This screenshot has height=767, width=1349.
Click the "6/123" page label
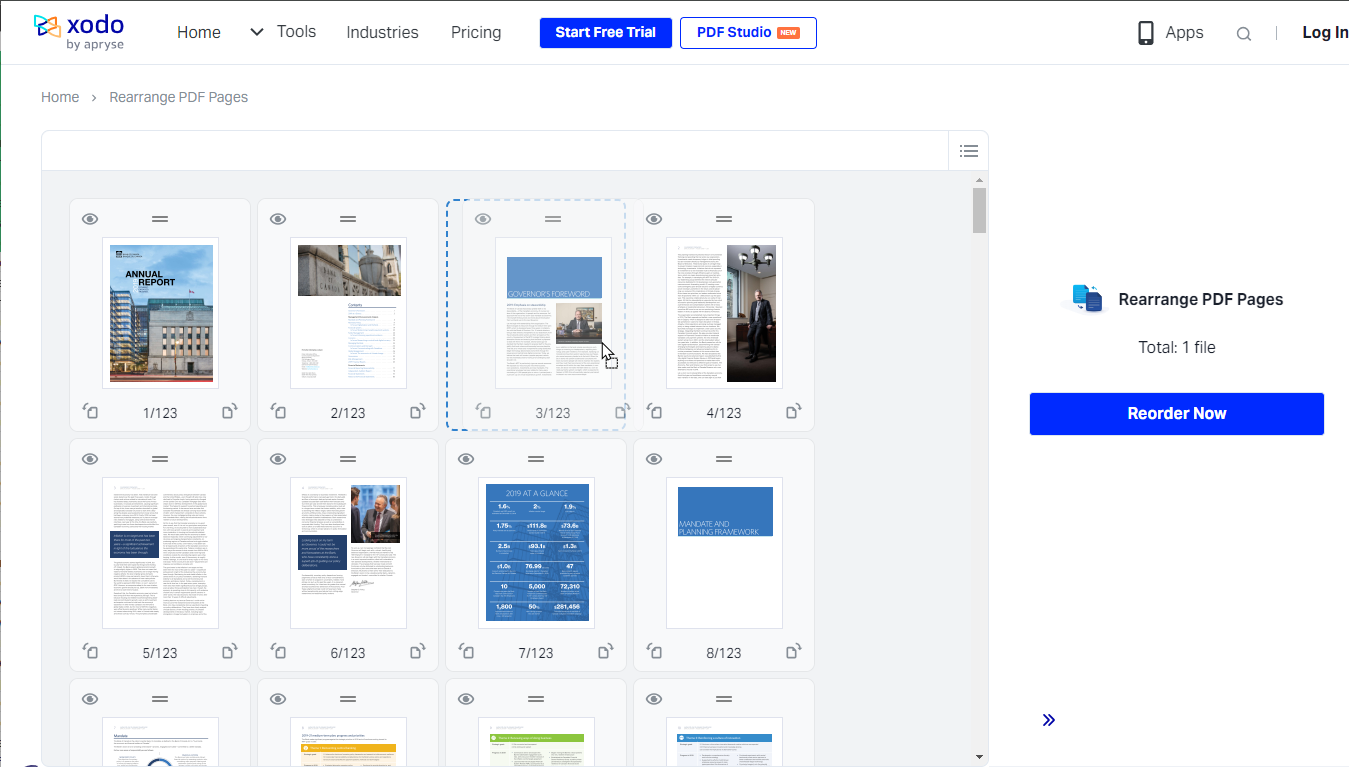coord(348,653)
